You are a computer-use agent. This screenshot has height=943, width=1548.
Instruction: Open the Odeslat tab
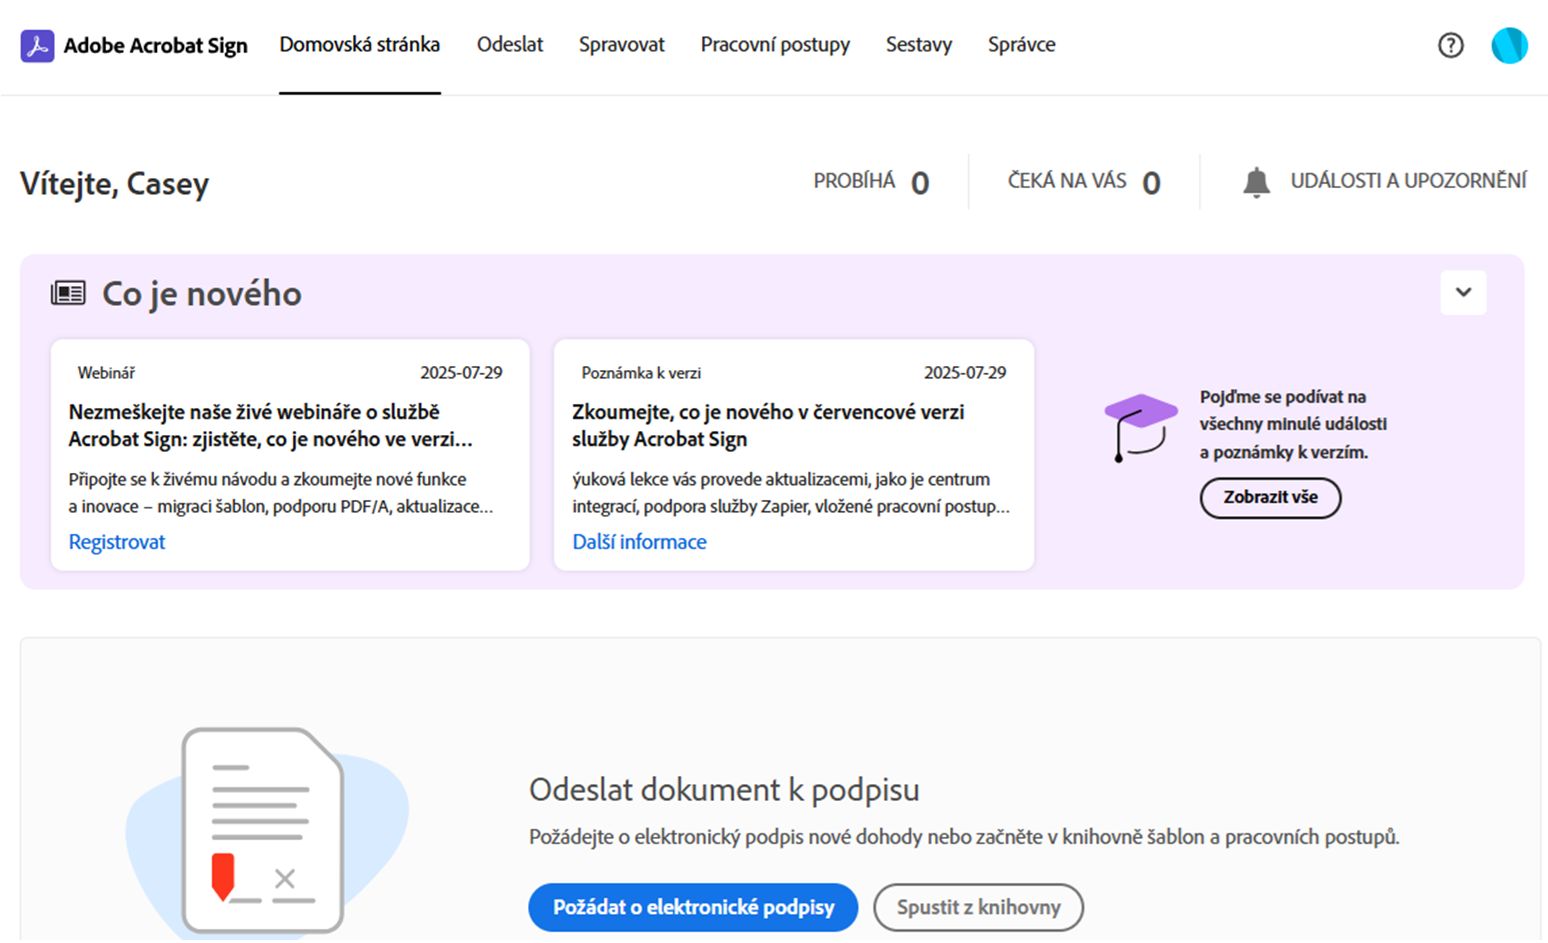tap(510, 45)
